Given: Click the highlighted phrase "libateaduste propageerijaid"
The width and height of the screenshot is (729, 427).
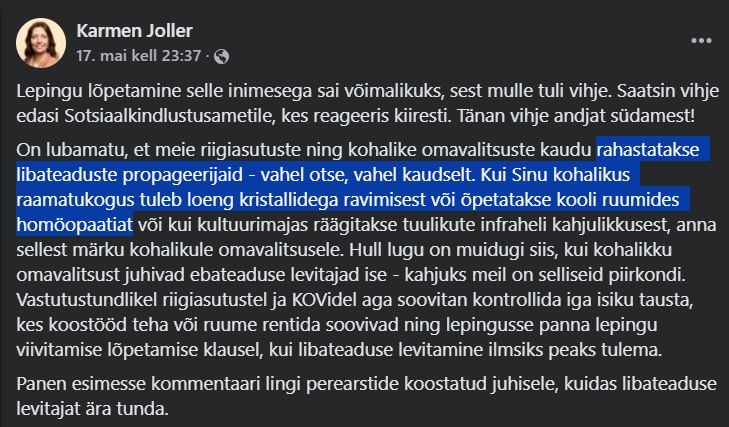Looking at the screenshot, I should (x=130, y=175).
